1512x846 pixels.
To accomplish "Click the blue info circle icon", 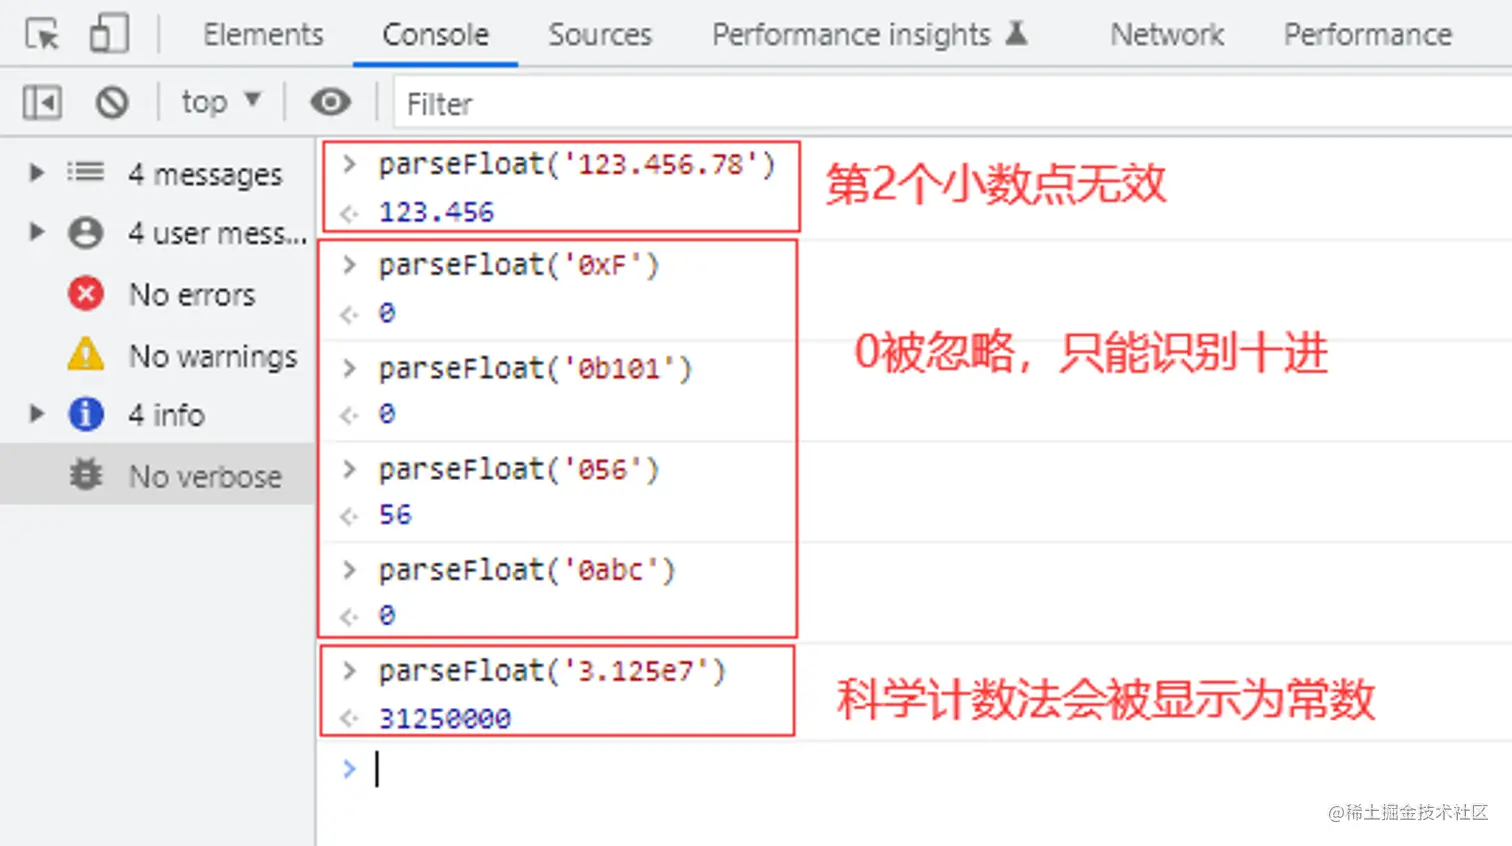I will 86,414.
